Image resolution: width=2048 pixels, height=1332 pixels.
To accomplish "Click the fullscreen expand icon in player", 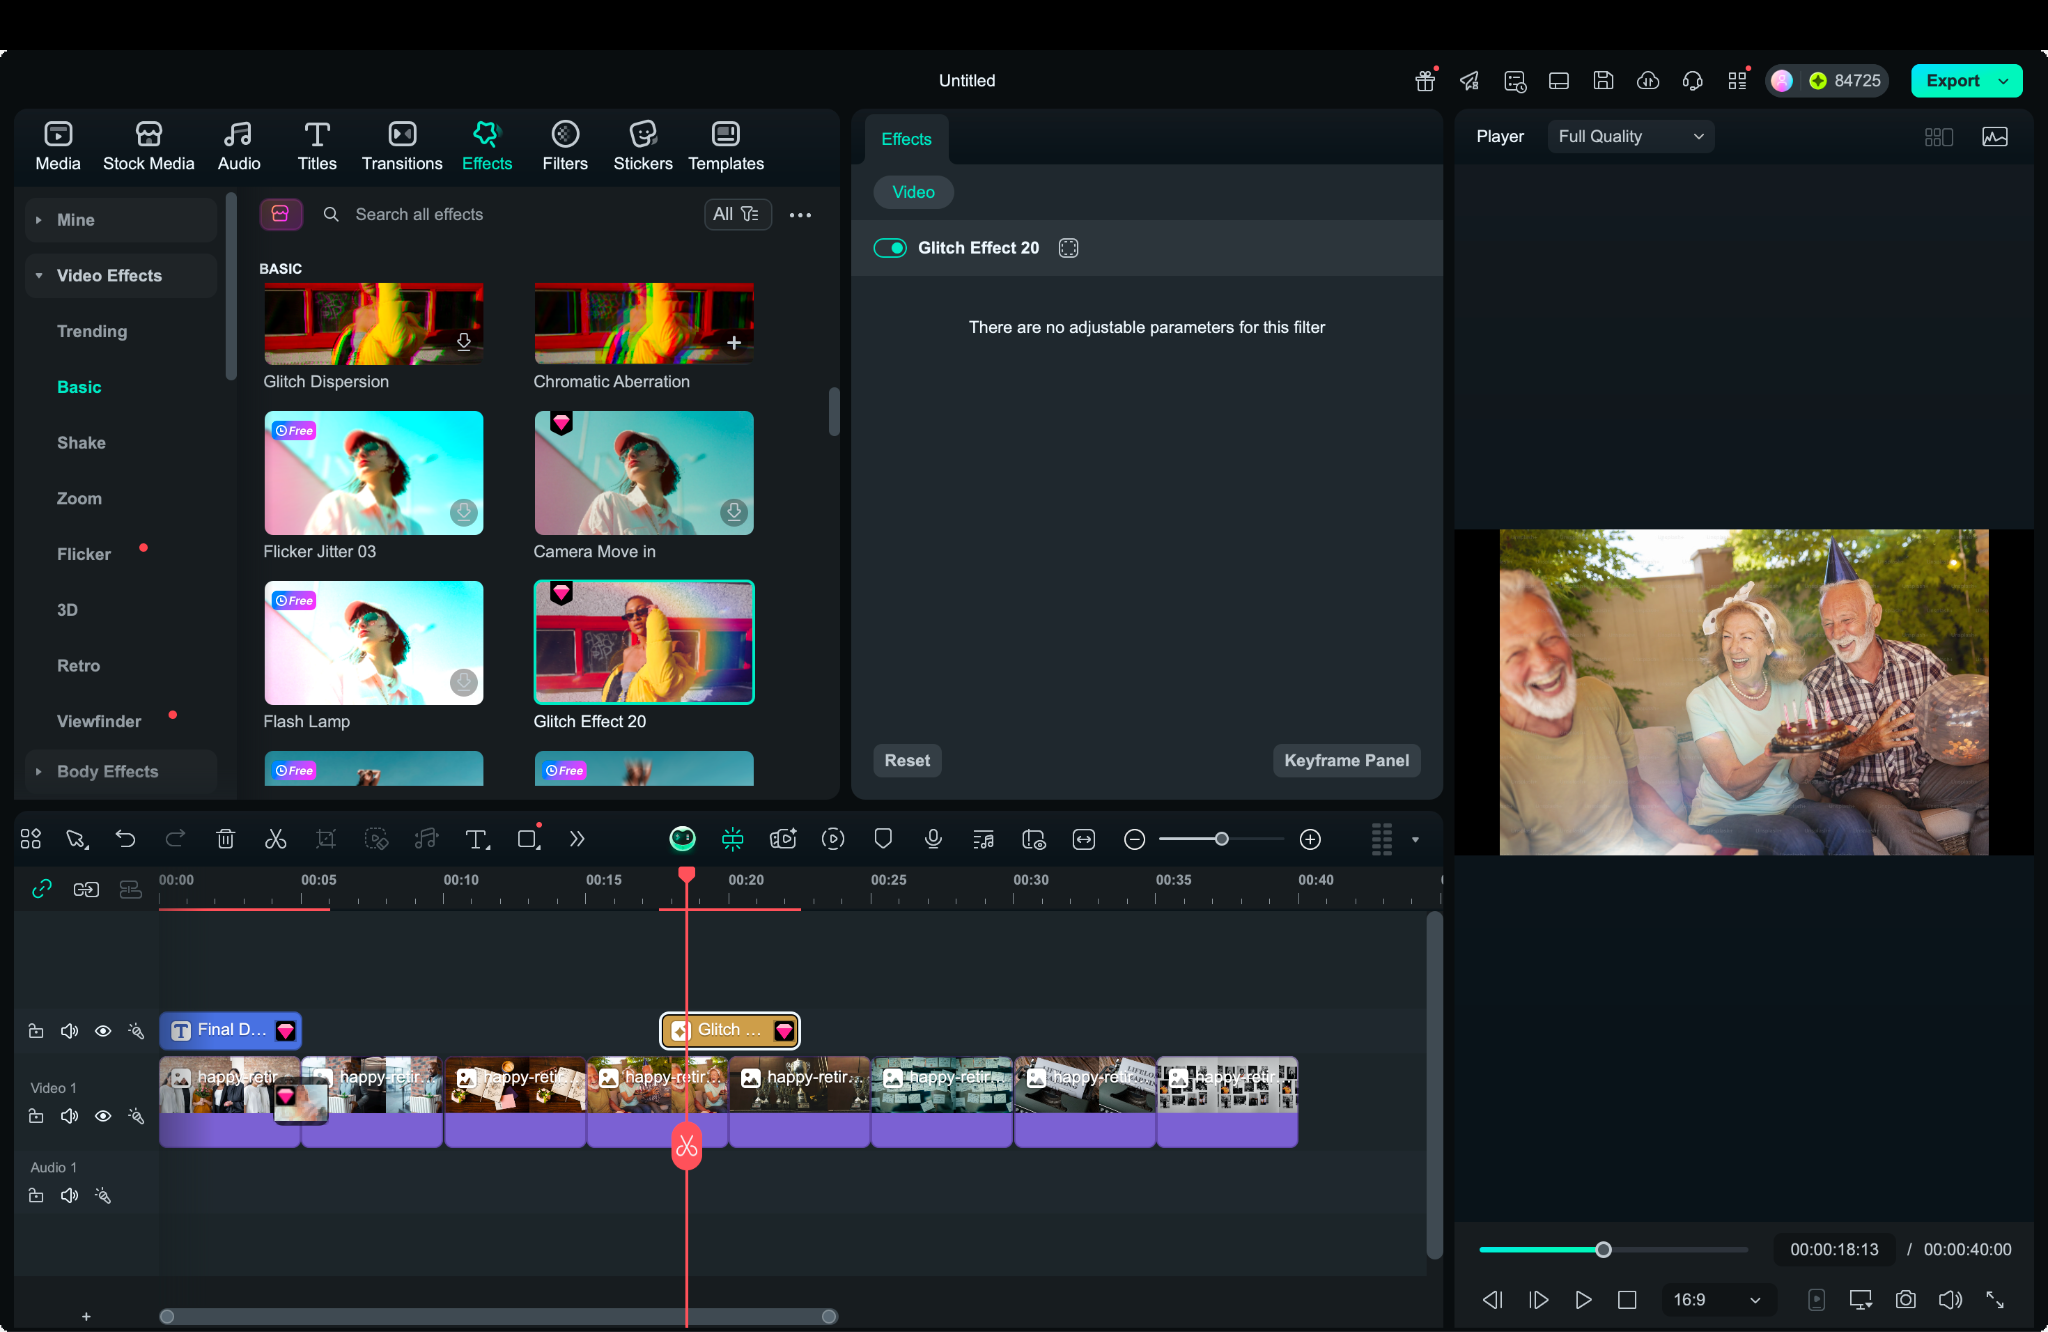I will pos(1995,1299).
